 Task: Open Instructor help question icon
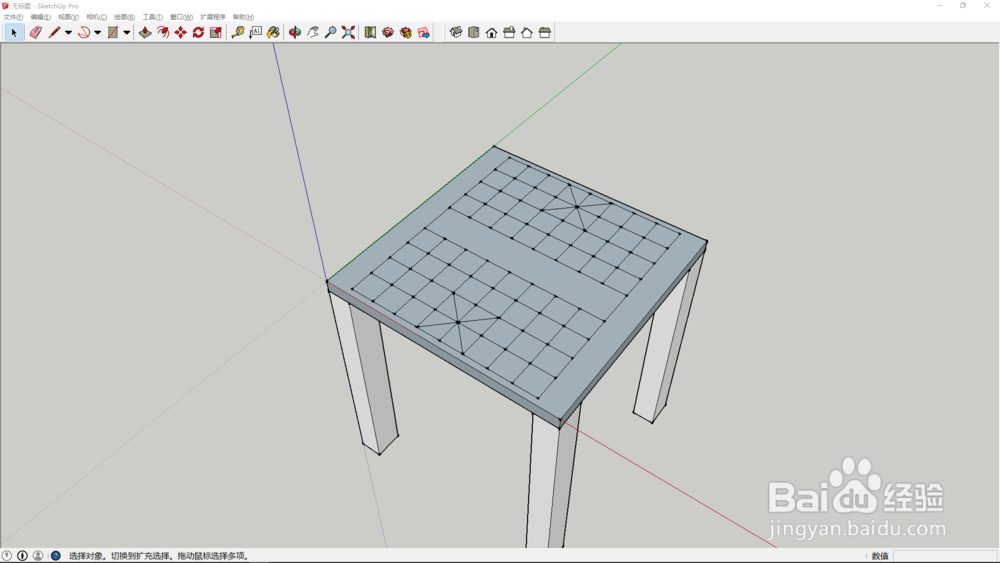click(55, 556)
